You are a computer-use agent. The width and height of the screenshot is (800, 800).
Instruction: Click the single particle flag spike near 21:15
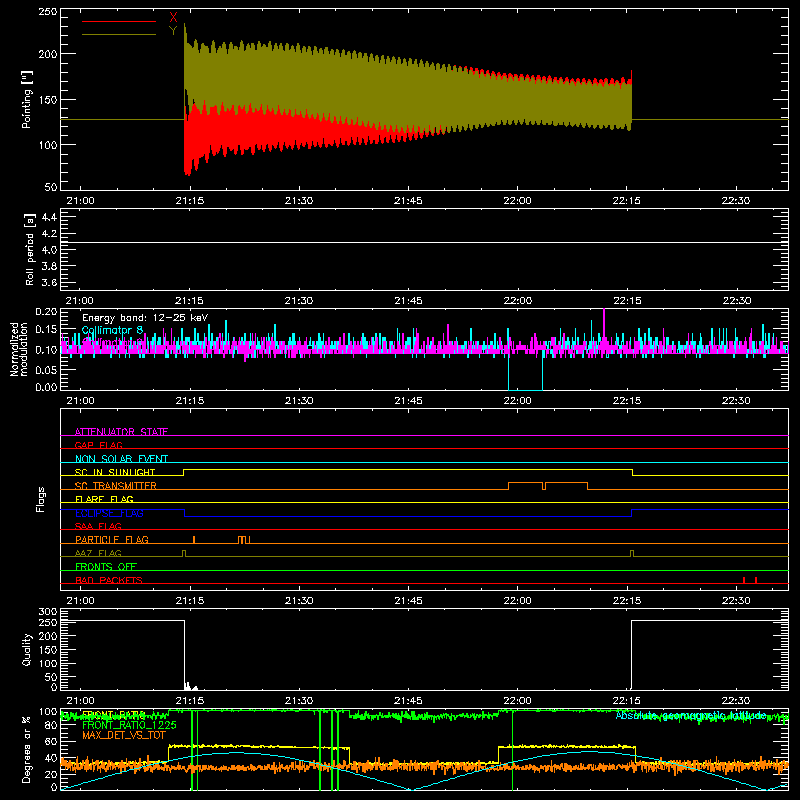pos(194,540)
